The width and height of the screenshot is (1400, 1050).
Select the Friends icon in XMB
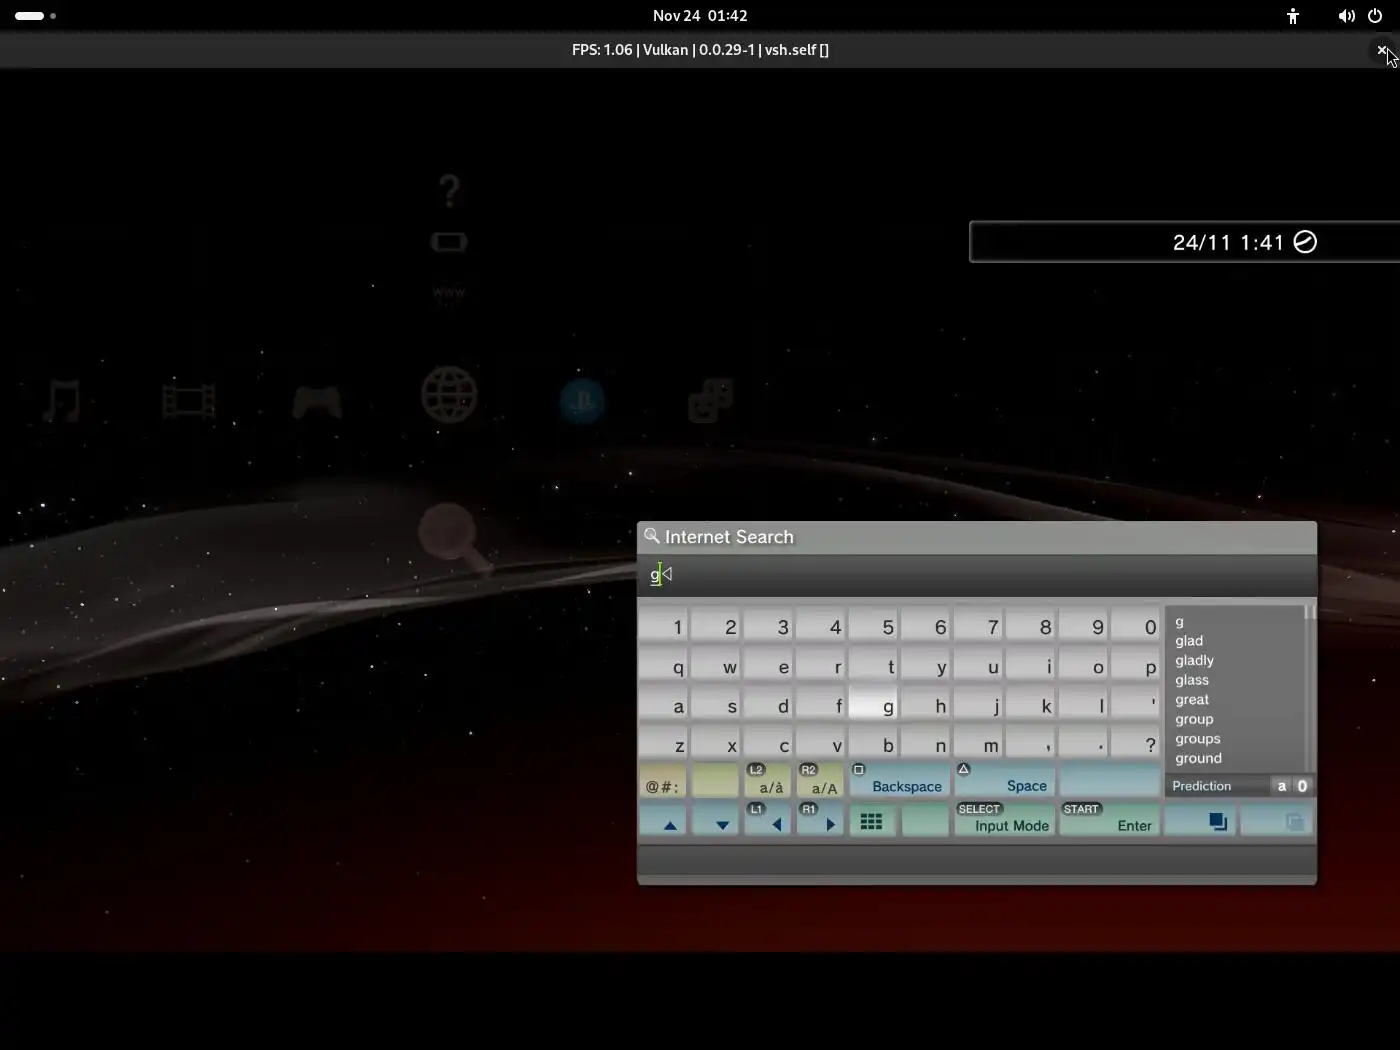click(x=711, y=400)
